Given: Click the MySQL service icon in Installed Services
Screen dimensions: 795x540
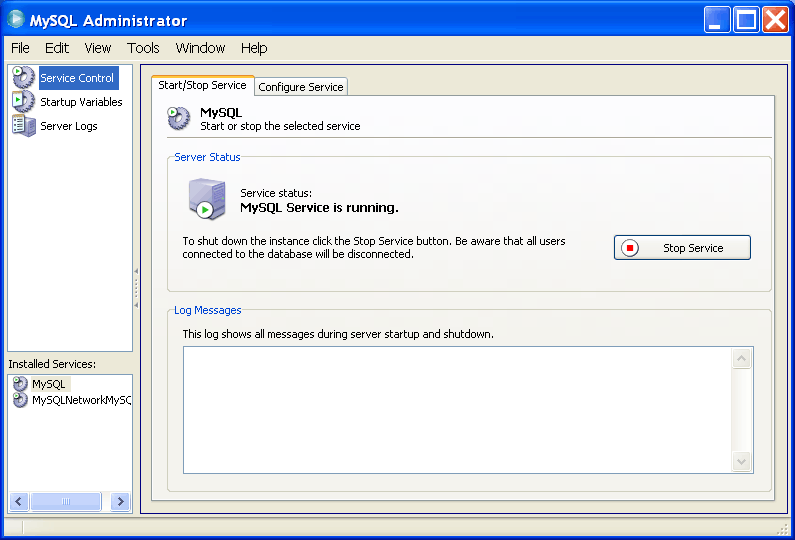Looking at the screenshot, I should pyautogui.click(x=20, y=383).
